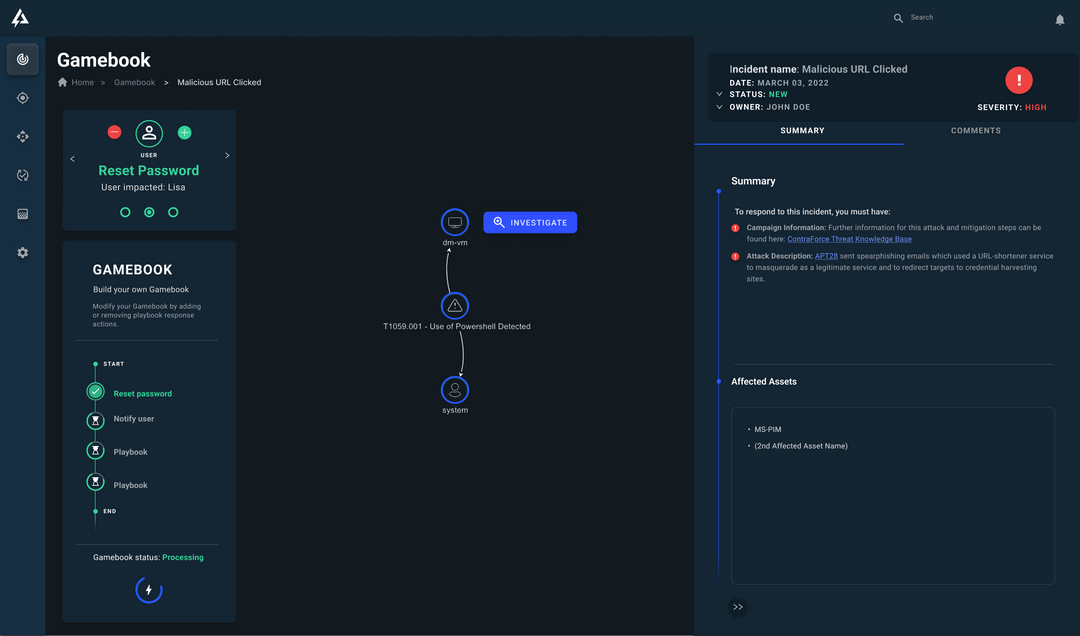Click the home icon in breadcrumb
Image resolution: width=1080 pixels, height=636 pixels.
coord(63,82)
